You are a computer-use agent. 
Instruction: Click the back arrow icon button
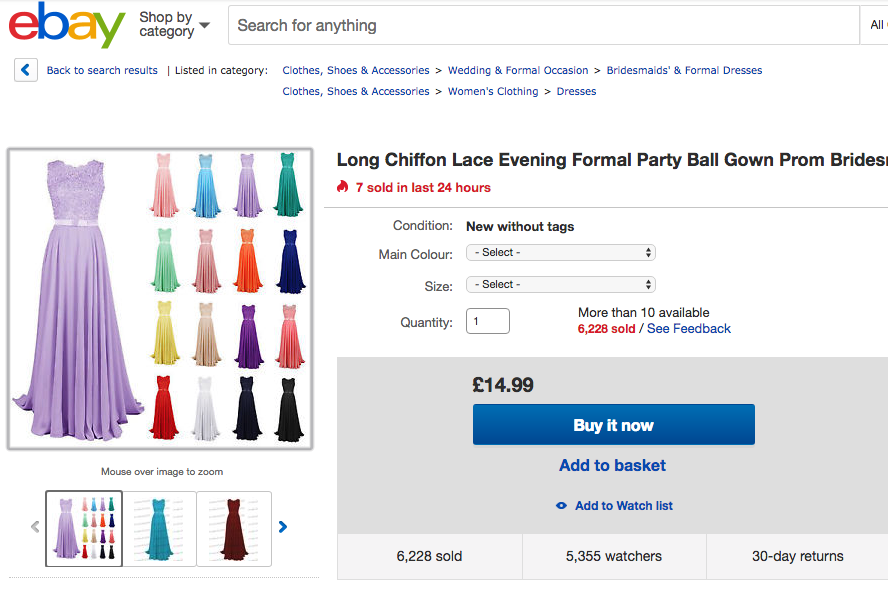click(x=25, y=70)
